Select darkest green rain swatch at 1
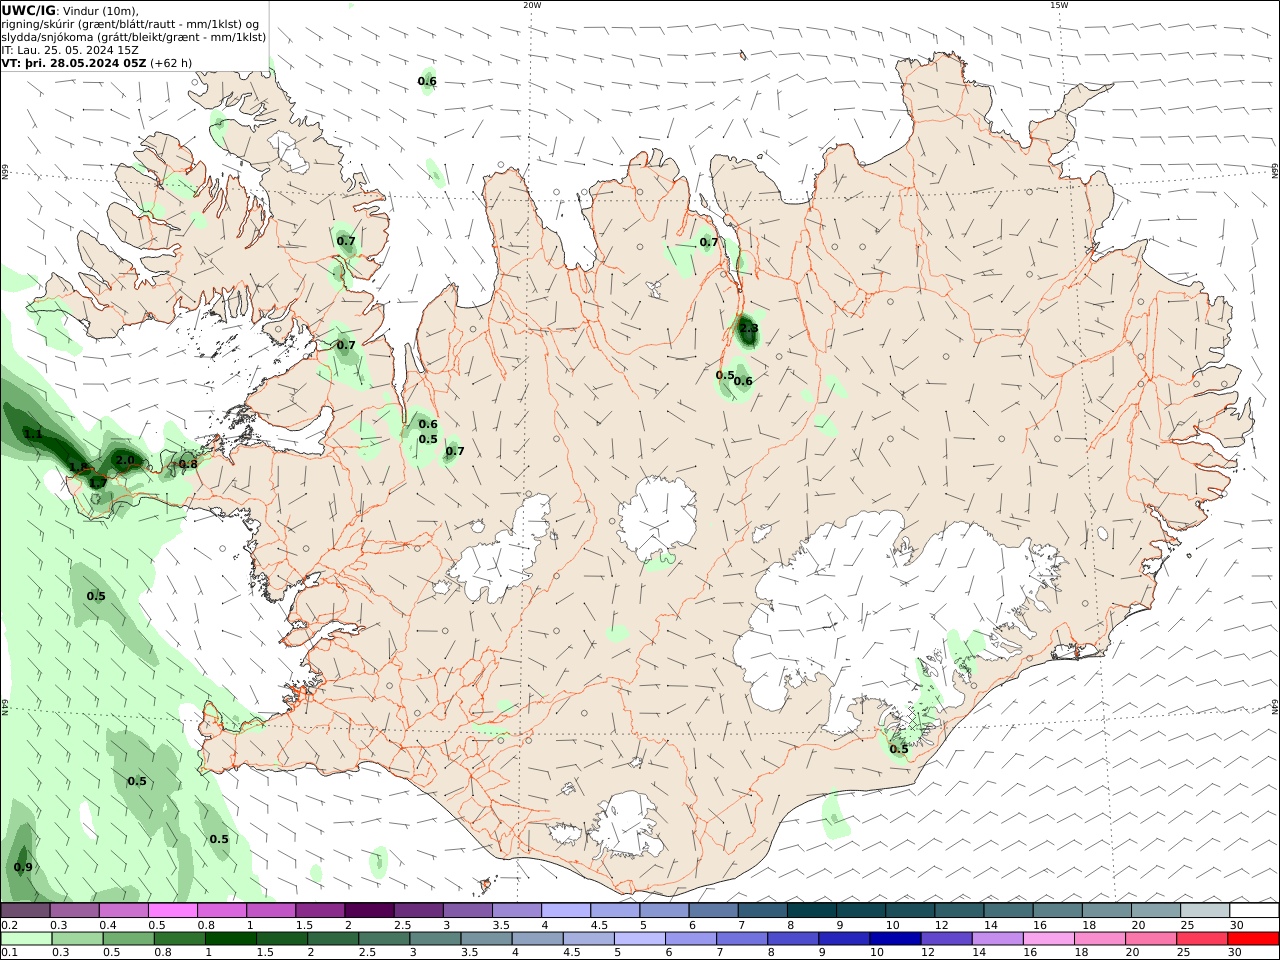 tap(231, 939)
